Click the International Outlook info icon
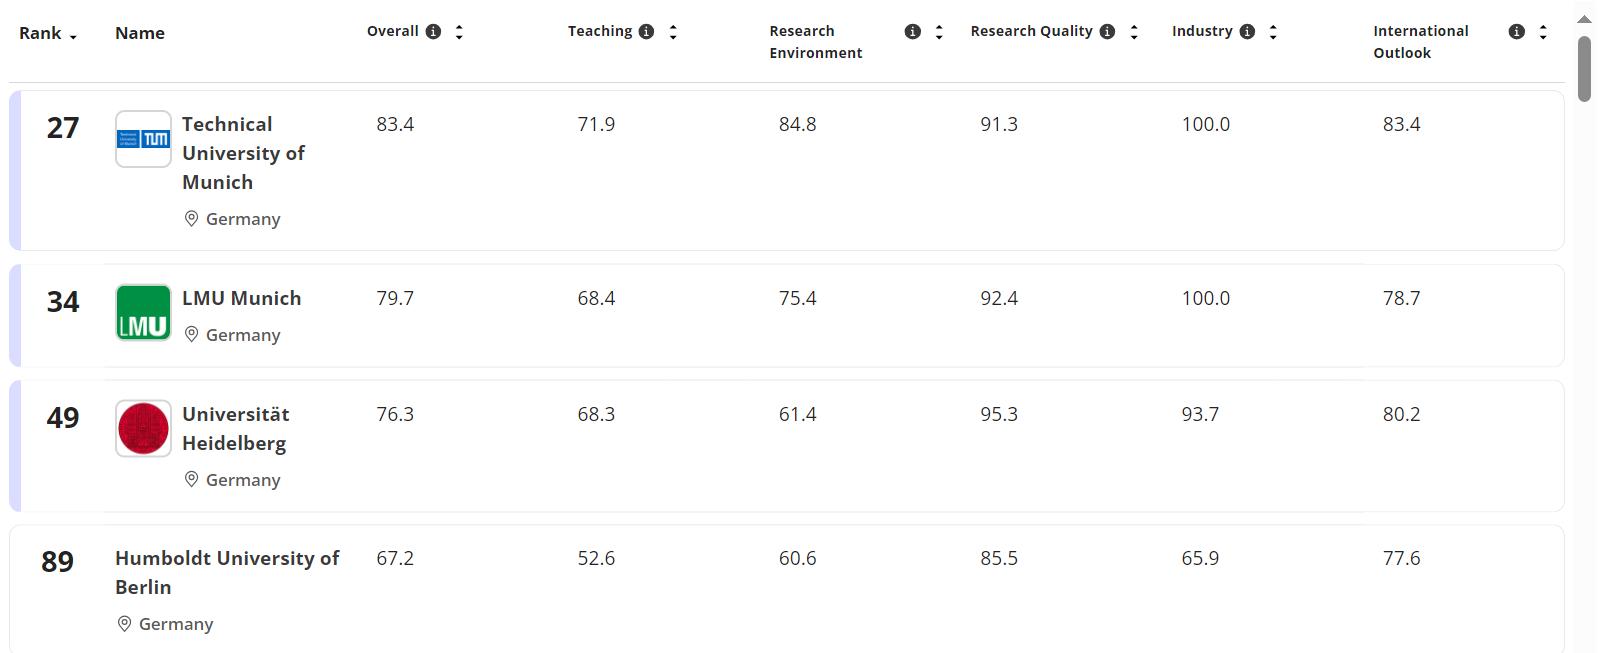 1517,32
